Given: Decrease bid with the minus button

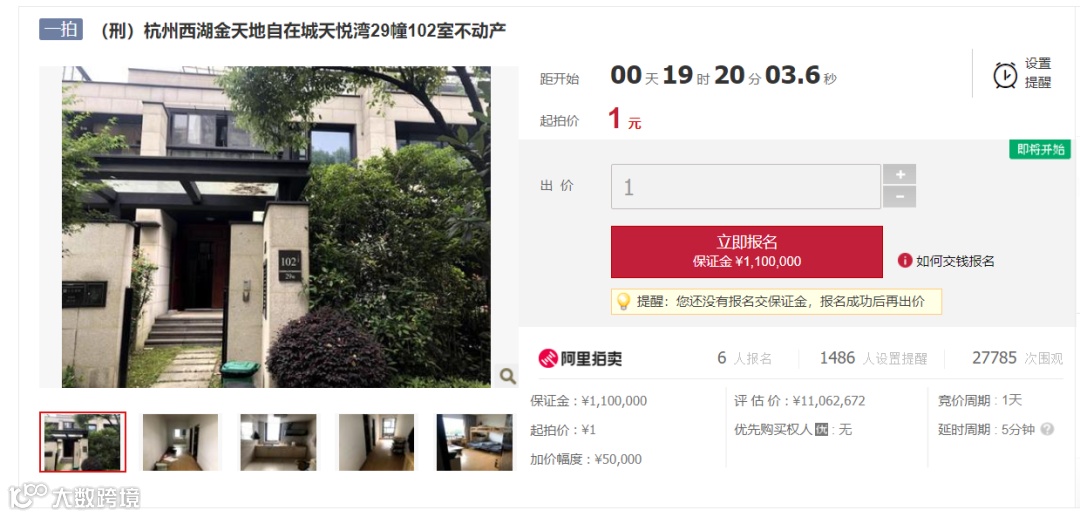Looking at the screenshot, I should coord(900,197).
